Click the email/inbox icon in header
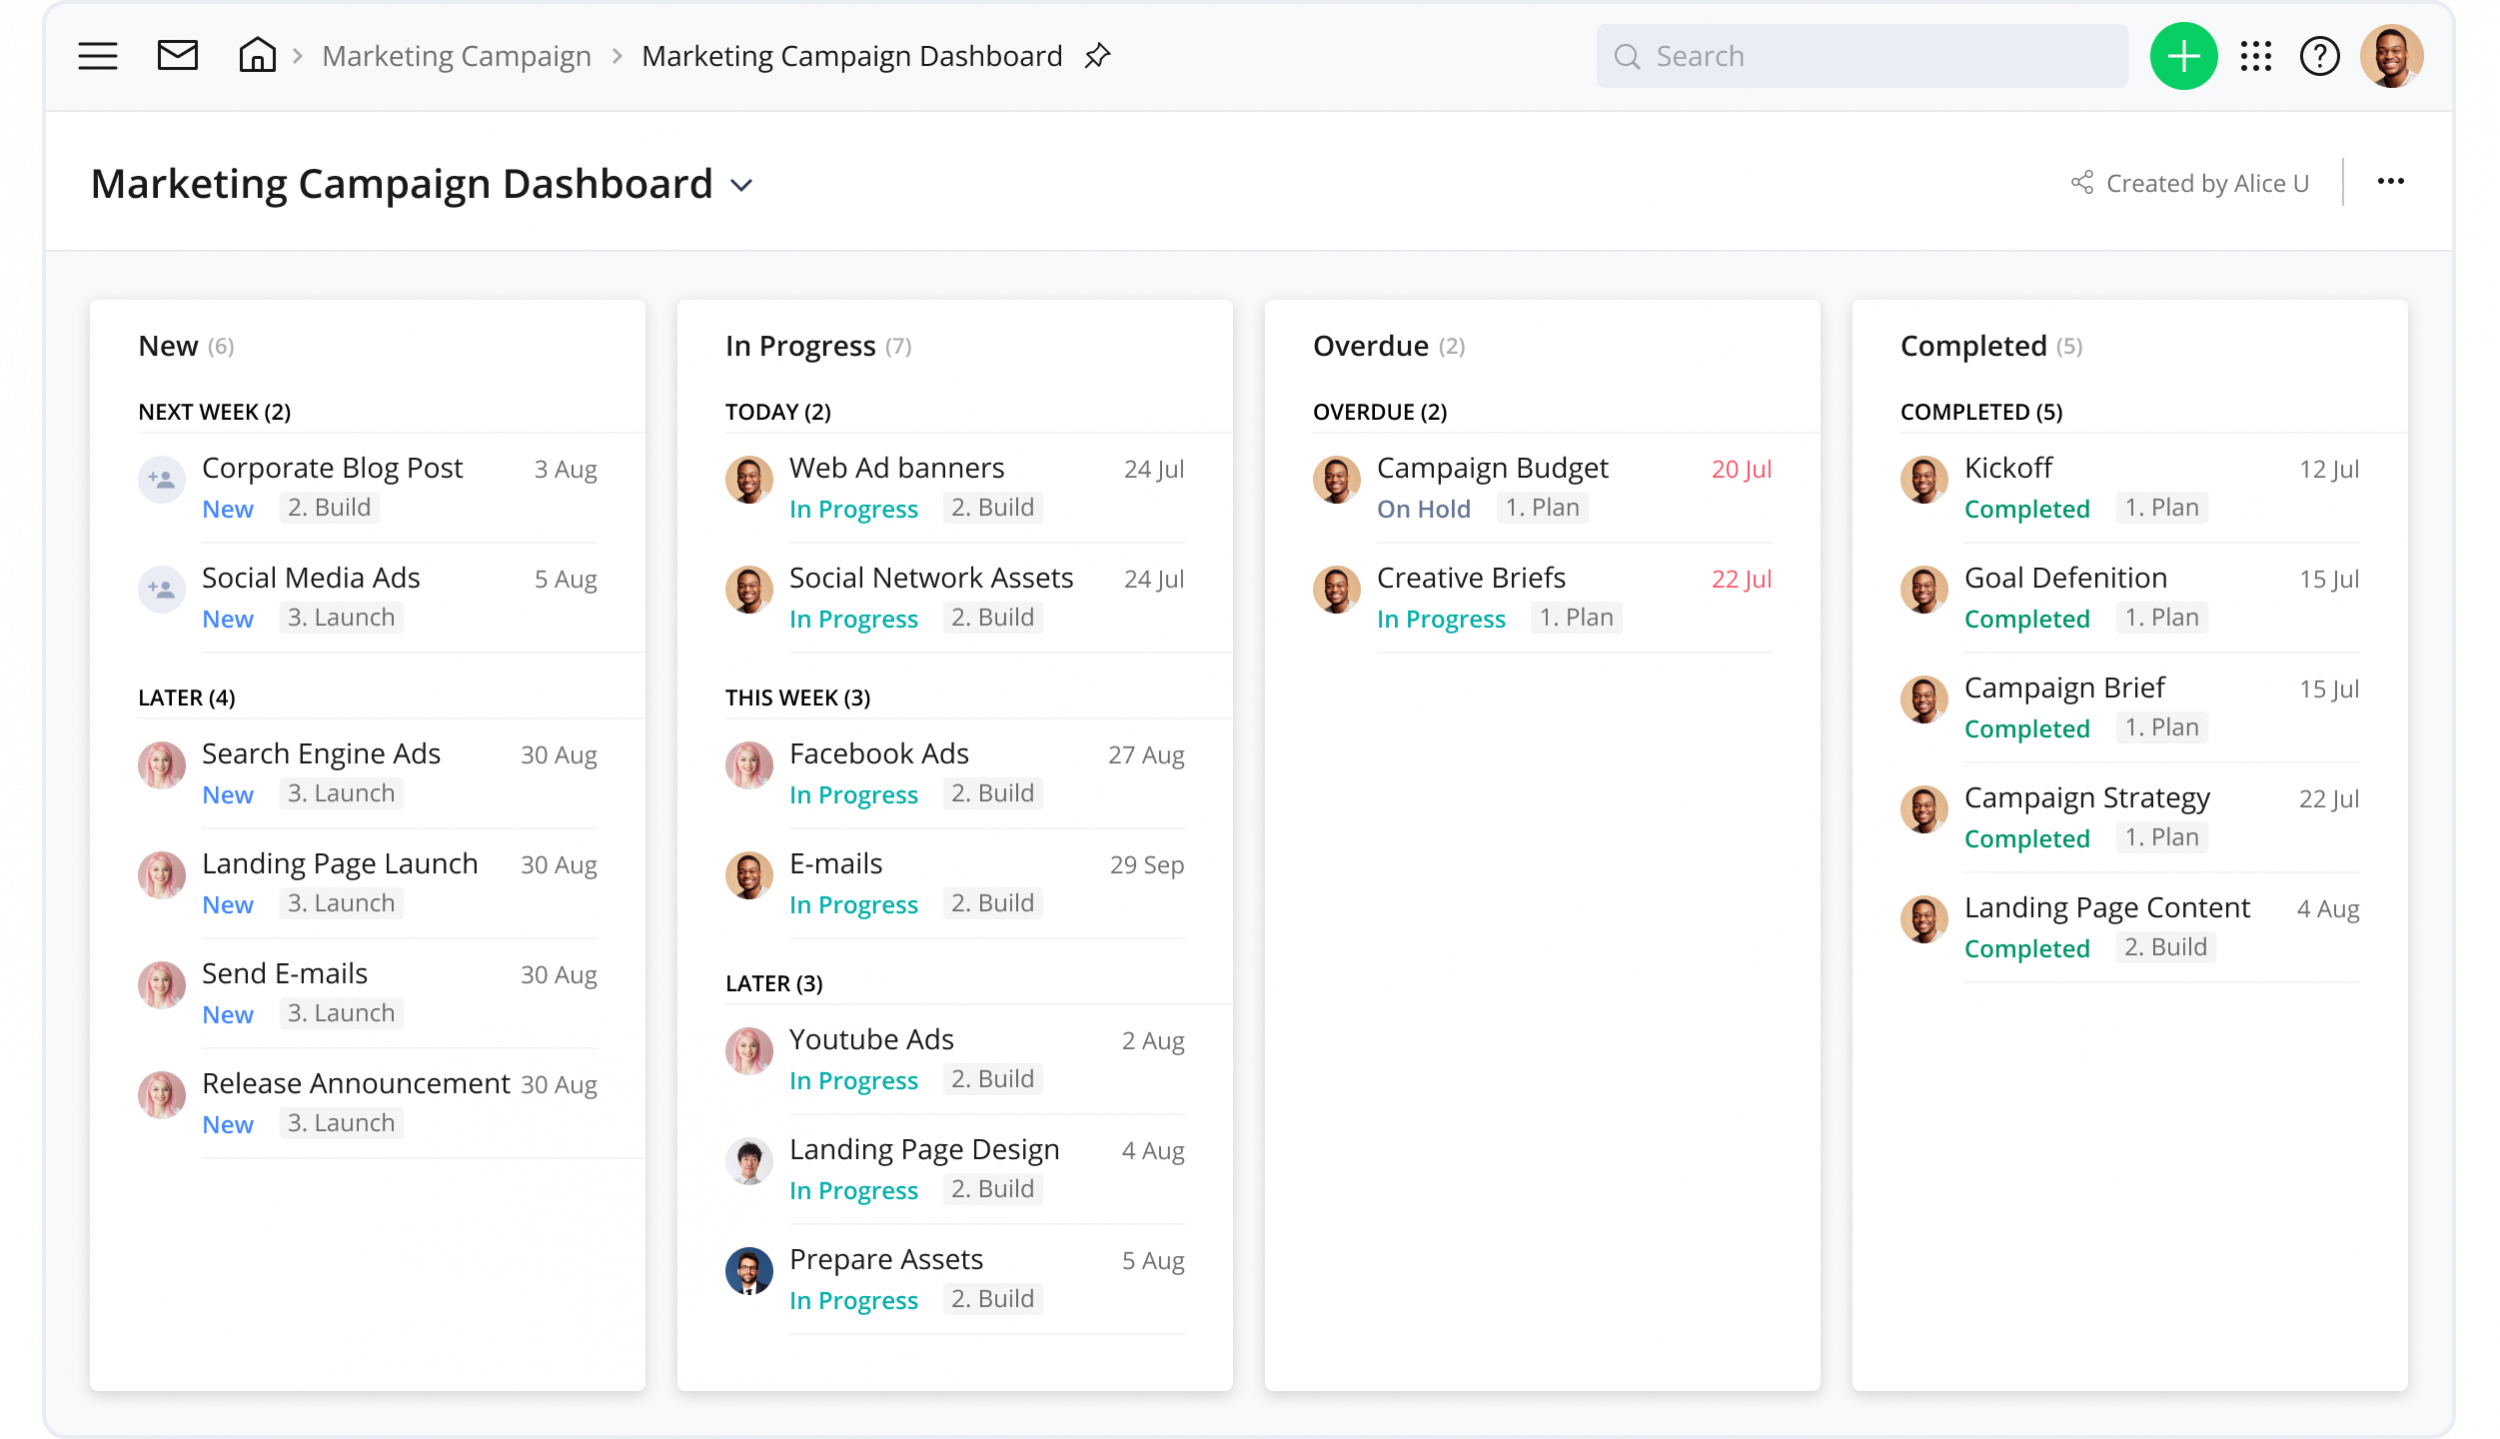2500x1439 pixels. tap(177, 55)
